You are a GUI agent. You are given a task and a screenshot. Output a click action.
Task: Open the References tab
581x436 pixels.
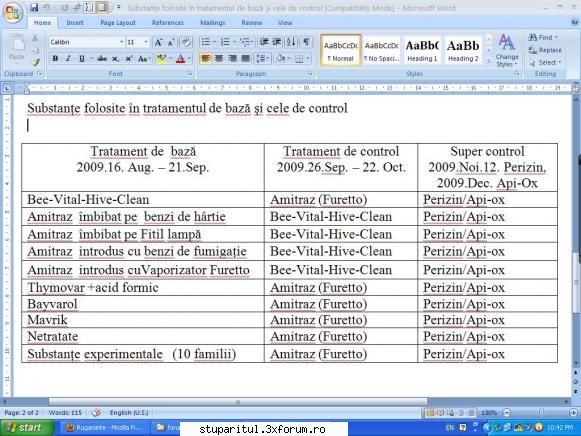tap(167, 23)
